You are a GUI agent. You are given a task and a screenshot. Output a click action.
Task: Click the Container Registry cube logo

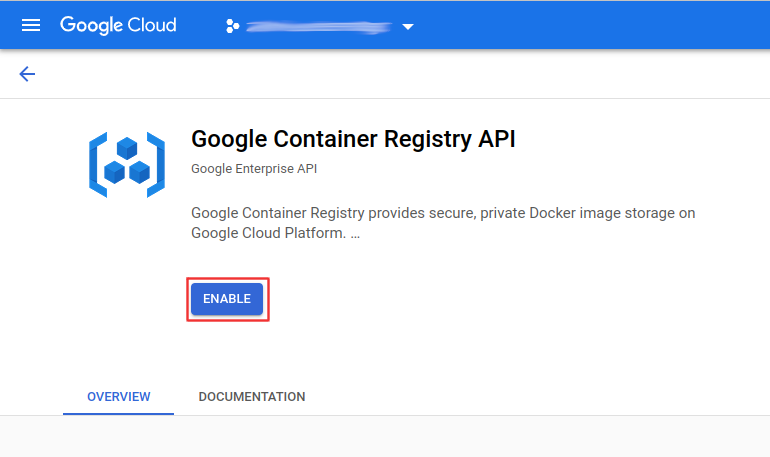tap(127, 165)
